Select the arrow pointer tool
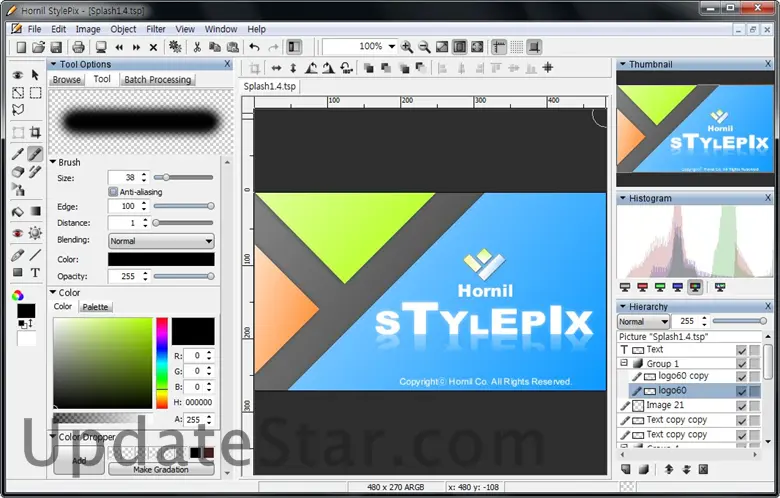The height and width of the screenshot is (498, 780). (x=35, y=75)
